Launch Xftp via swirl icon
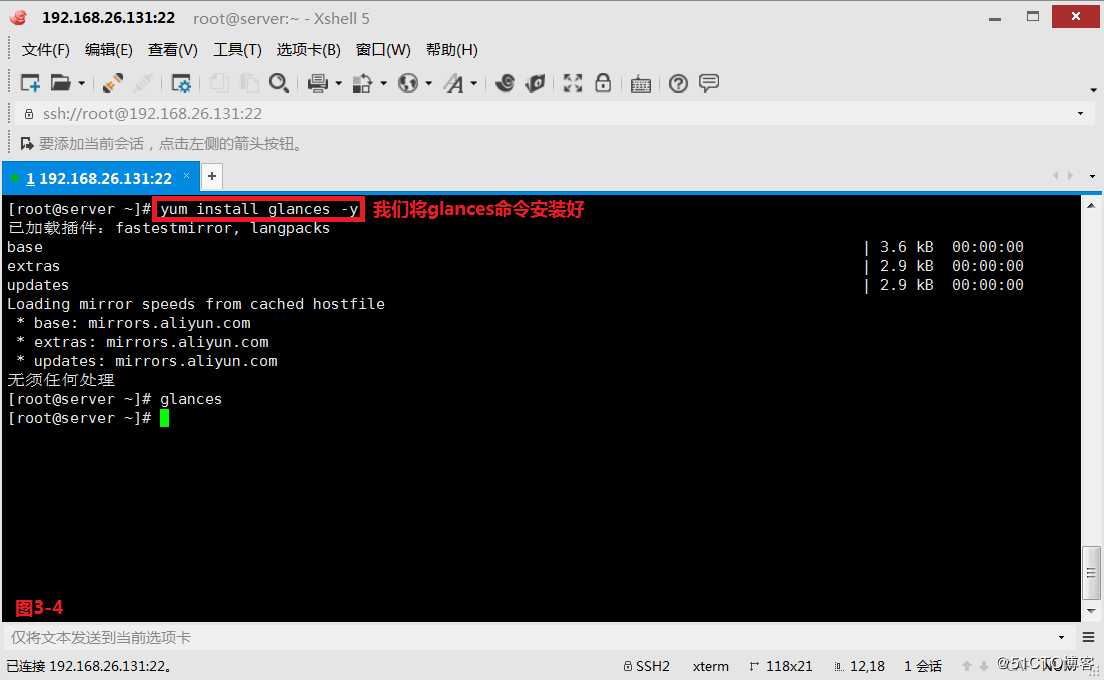Screen dimensions: 1104x680 click(x=504, y=83)
